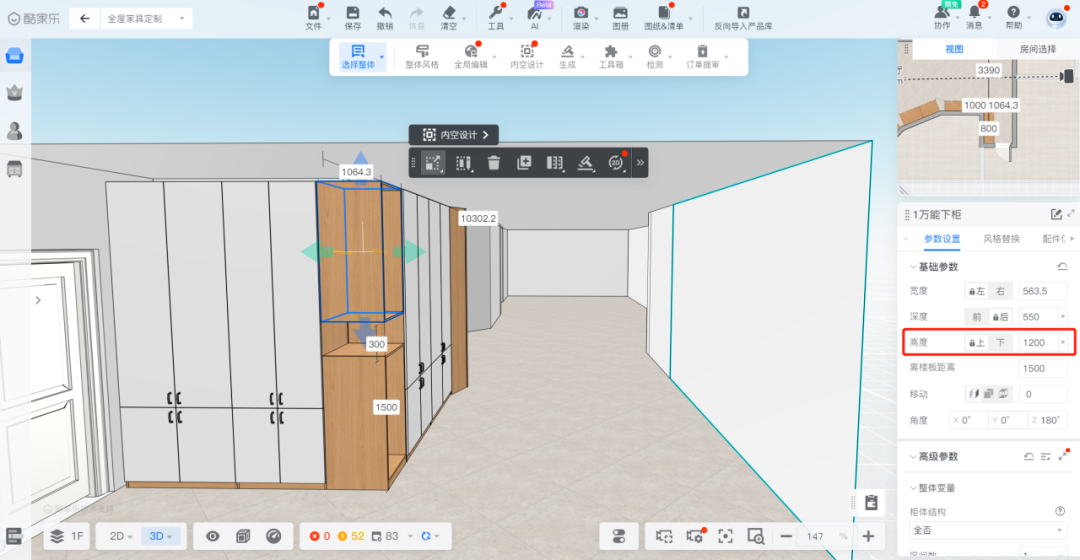Screen dimensions: 1080x560
Task: Open the person sidebar icon
Action: tap(14, 130)
